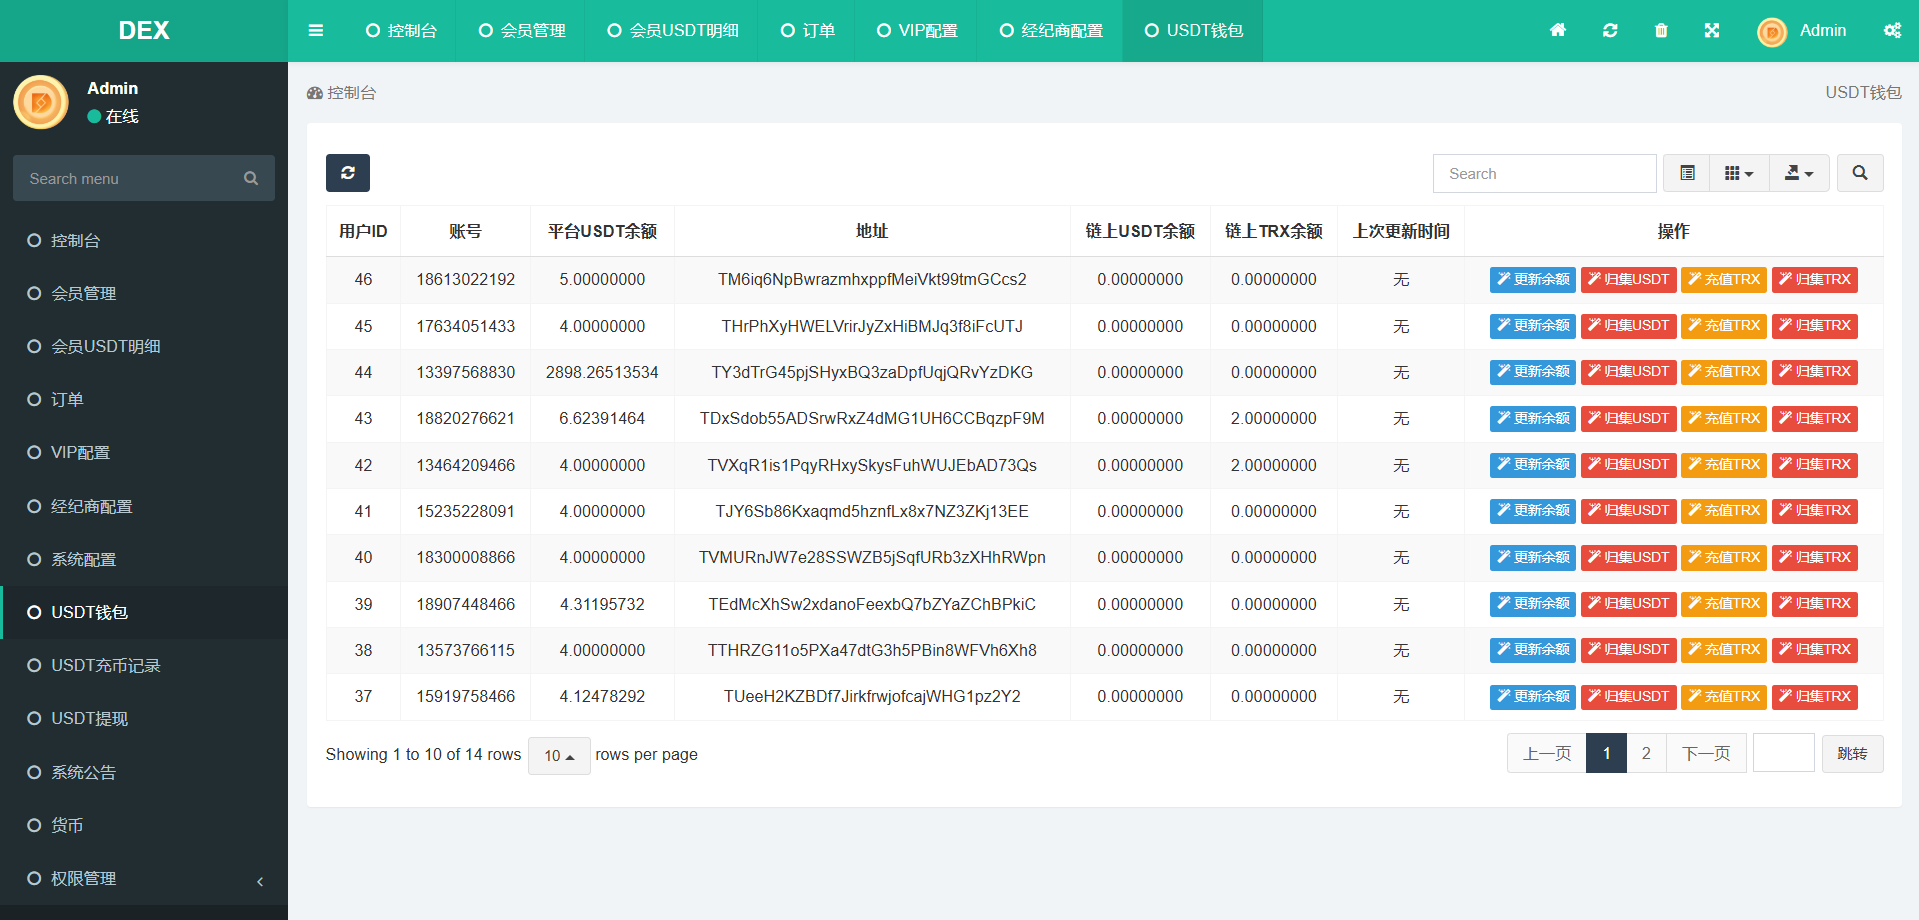Click the home icon in top bar
Screen dimensions: 1919x920
click(x=1558, y=31)
